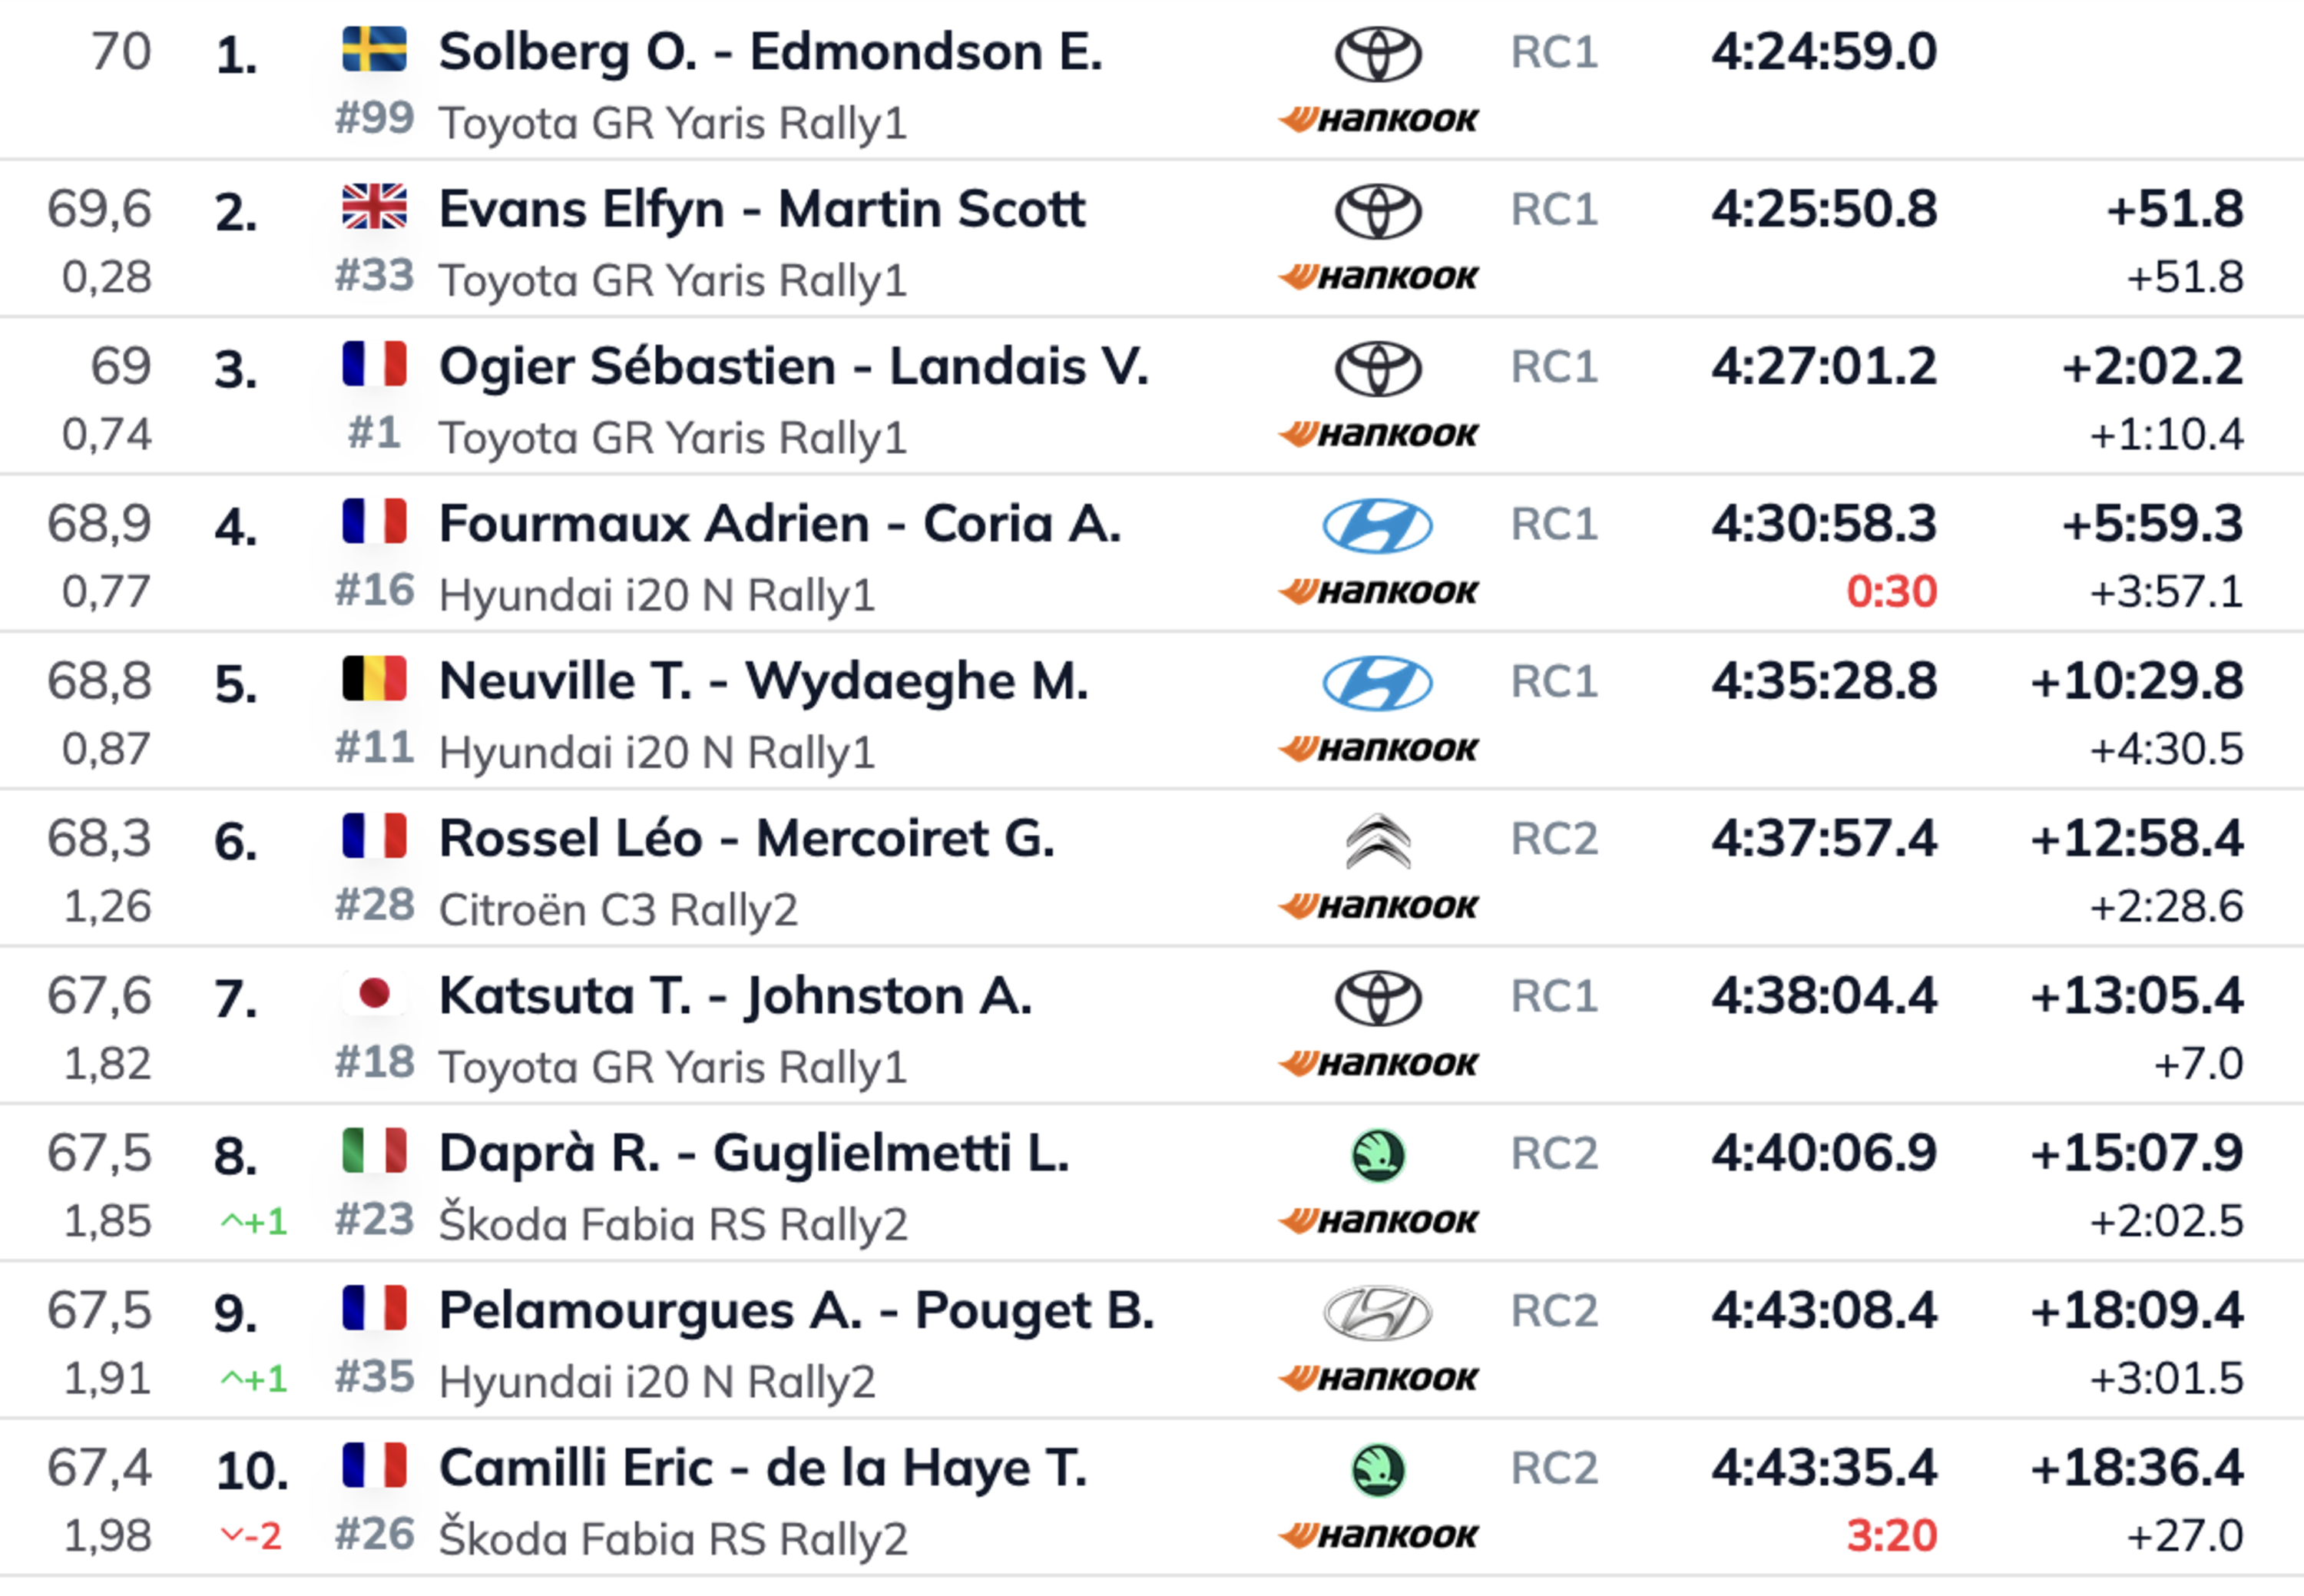
Task: Open Neuville T. - Wydaeghe M. crew entry
Action: tap(763, 681)
